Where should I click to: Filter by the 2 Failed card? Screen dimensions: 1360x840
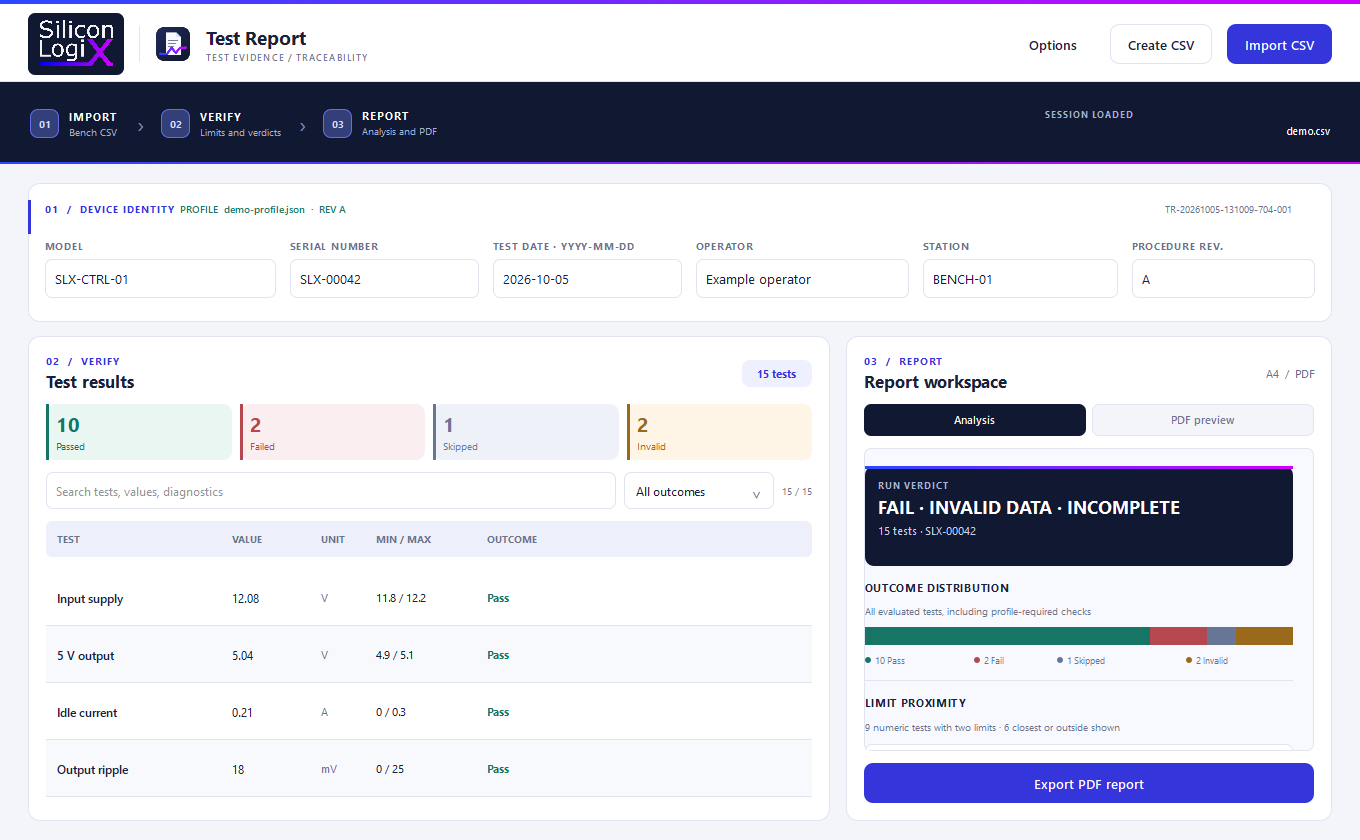point(333,432)
